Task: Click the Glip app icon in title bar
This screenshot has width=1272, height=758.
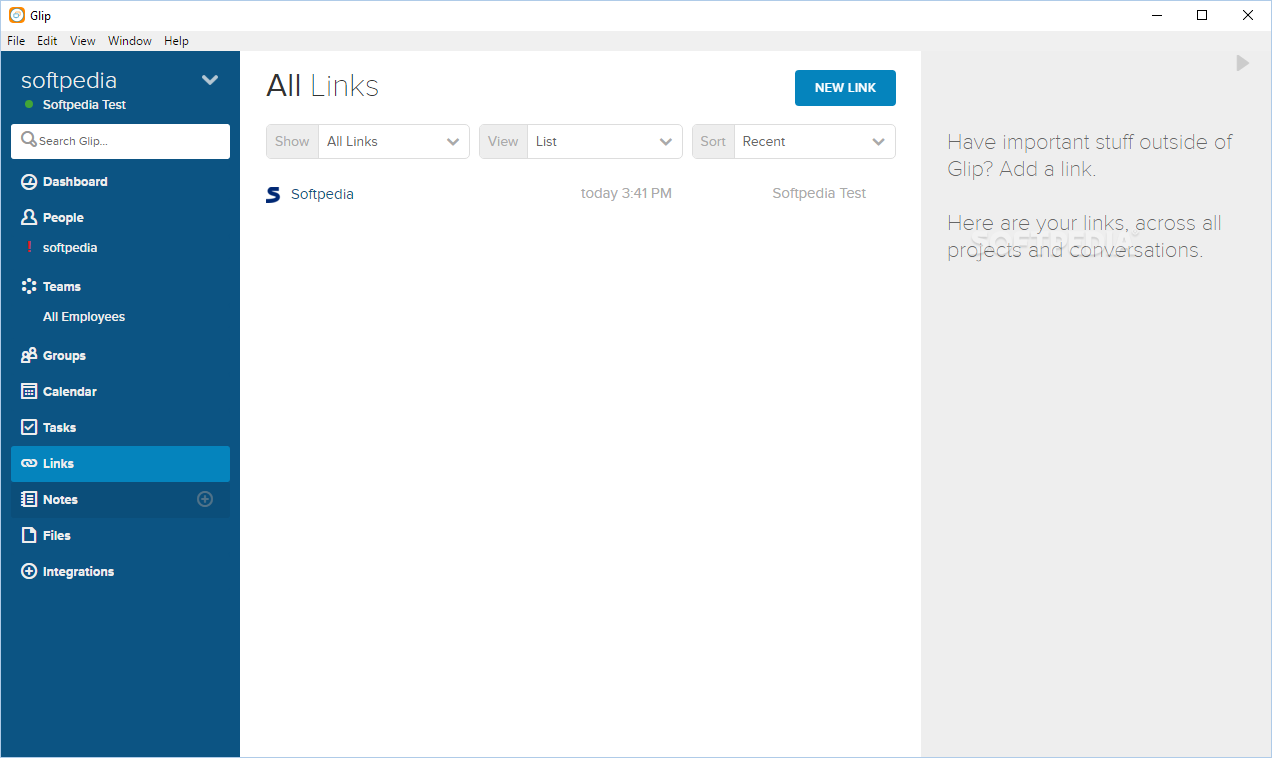Action: [x=16, y=15]
